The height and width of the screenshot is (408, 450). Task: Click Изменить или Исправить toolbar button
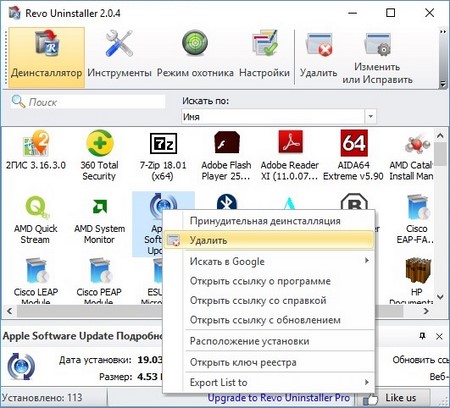(377, 57)
